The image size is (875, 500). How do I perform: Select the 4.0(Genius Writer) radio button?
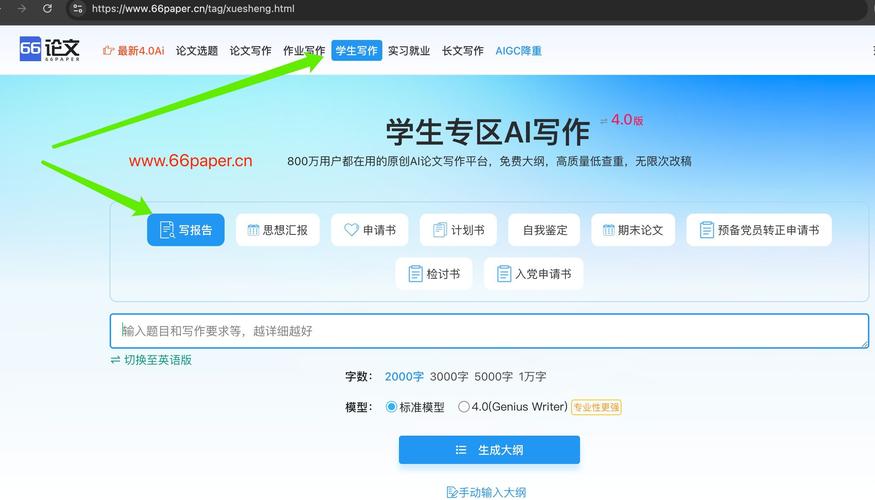[464, 407]
